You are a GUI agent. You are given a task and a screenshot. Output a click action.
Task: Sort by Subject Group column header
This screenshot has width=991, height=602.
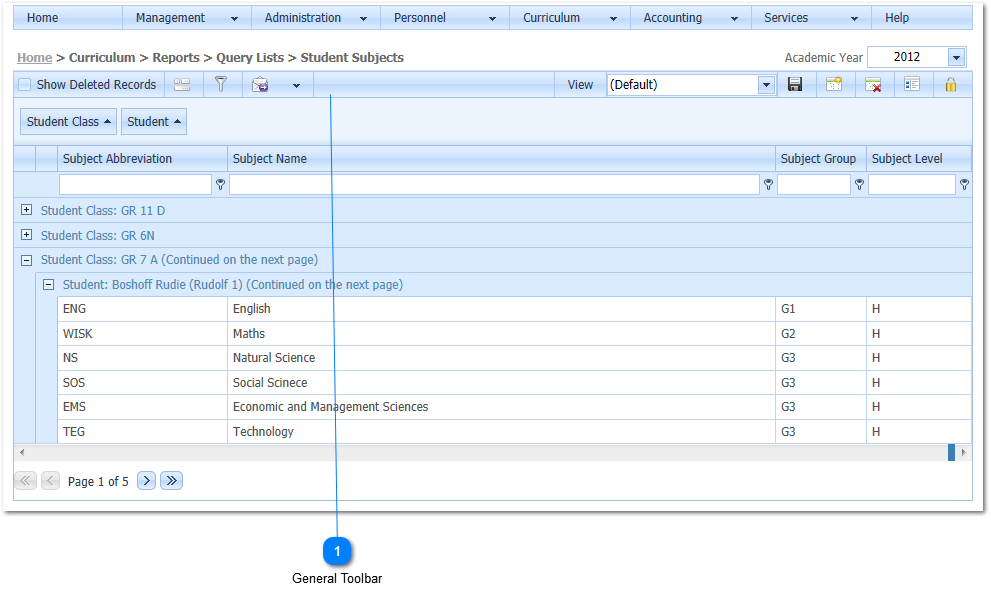(x=820, y=159)
